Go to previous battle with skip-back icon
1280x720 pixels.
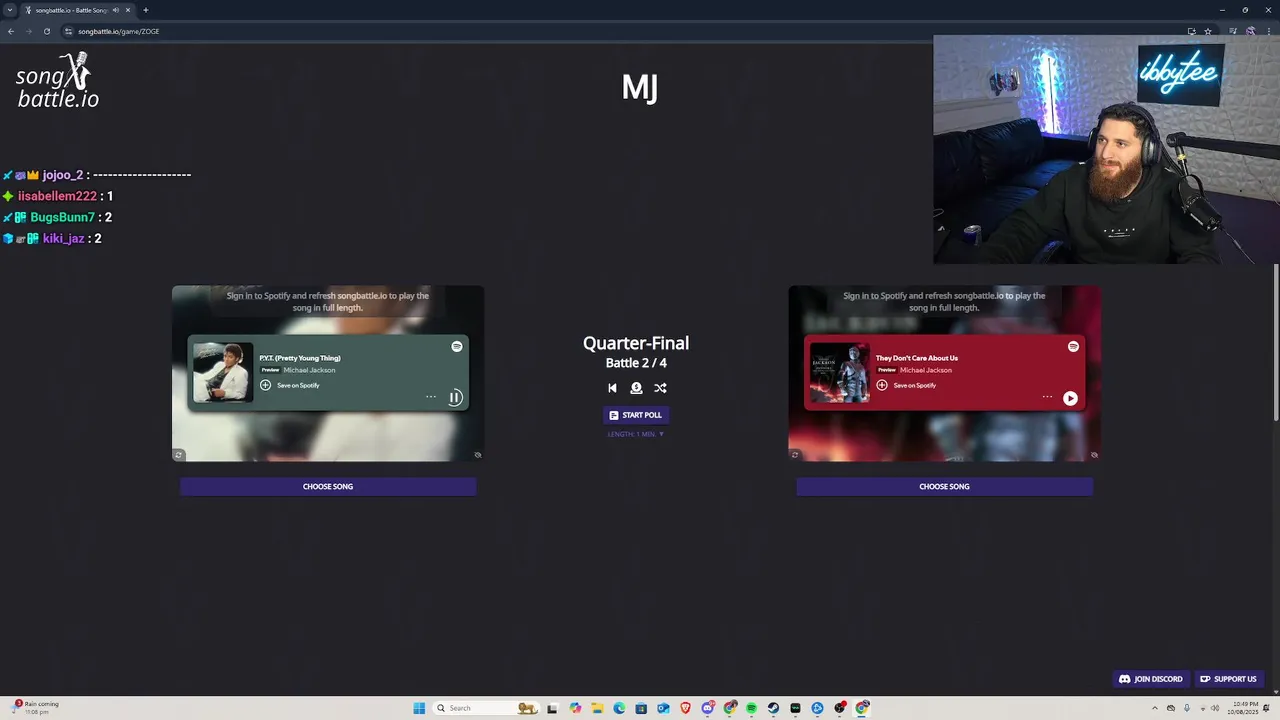click(x=612, y=388)
